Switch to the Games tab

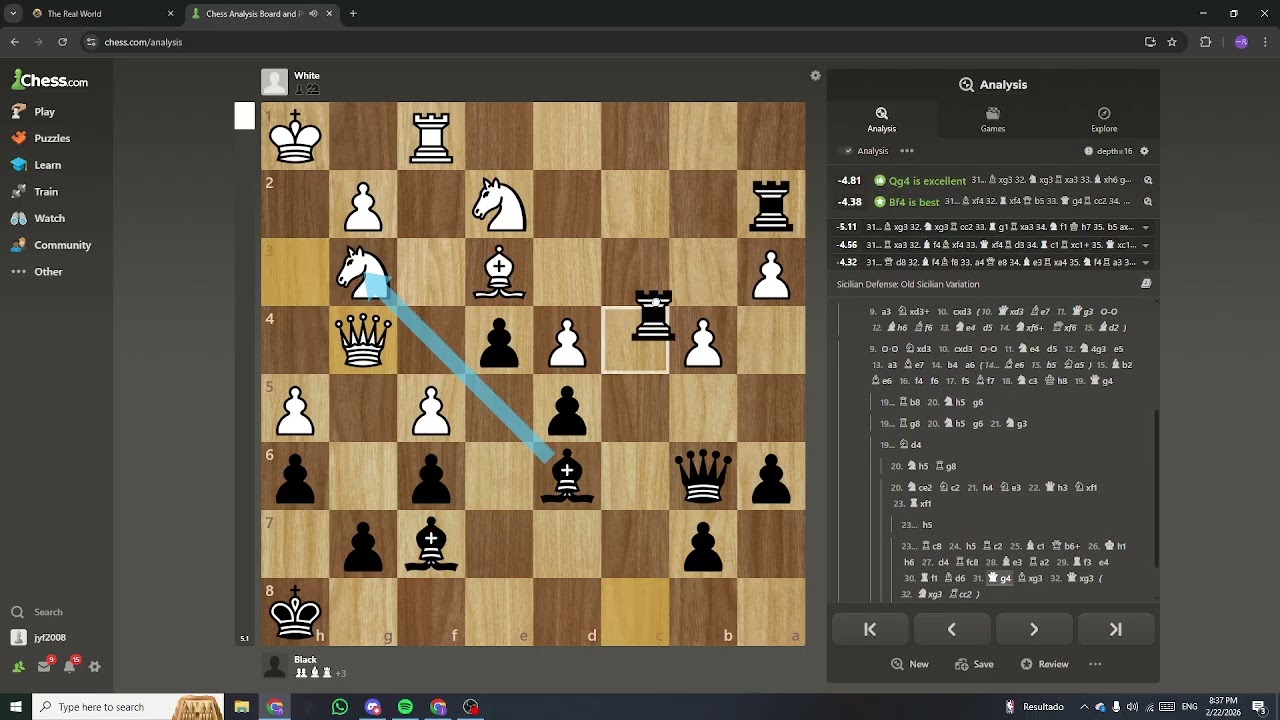[993, 120]
